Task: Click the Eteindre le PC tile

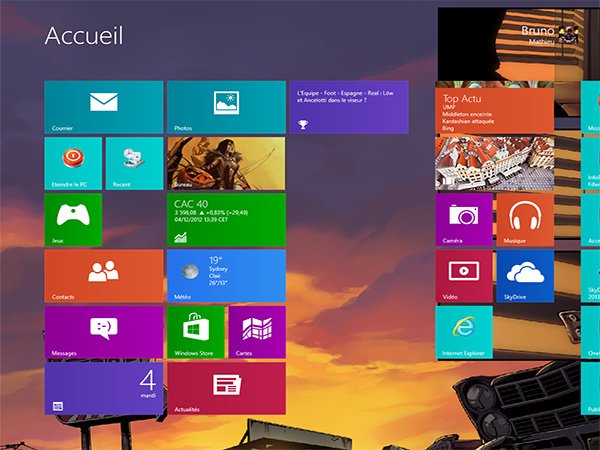Action: pyautogui.click(x=73, y=163)
